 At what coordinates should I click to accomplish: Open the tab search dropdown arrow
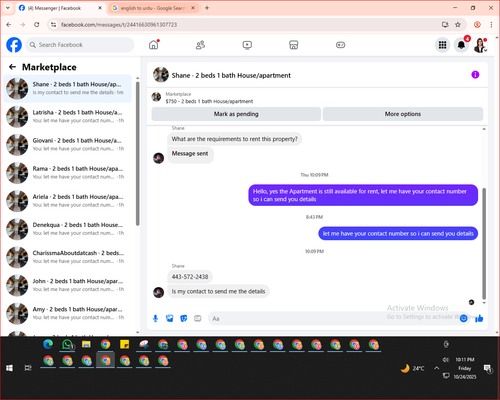coord(8,8)
